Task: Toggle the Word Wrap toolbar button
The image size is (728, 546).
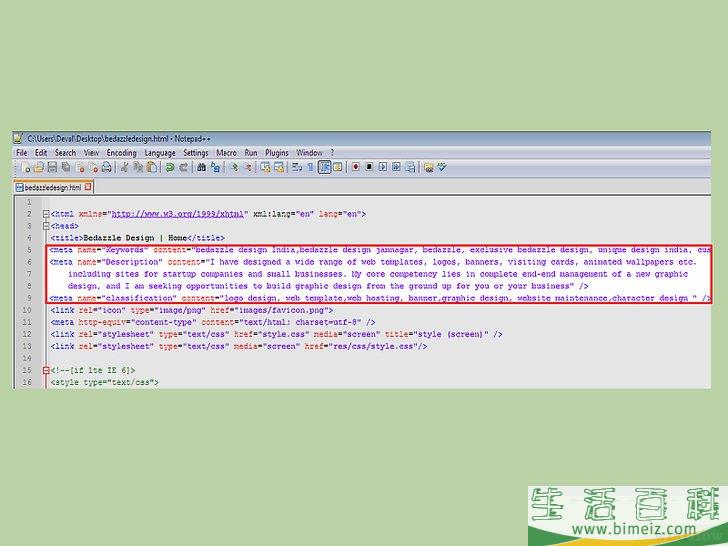Action: pos(297,167)
